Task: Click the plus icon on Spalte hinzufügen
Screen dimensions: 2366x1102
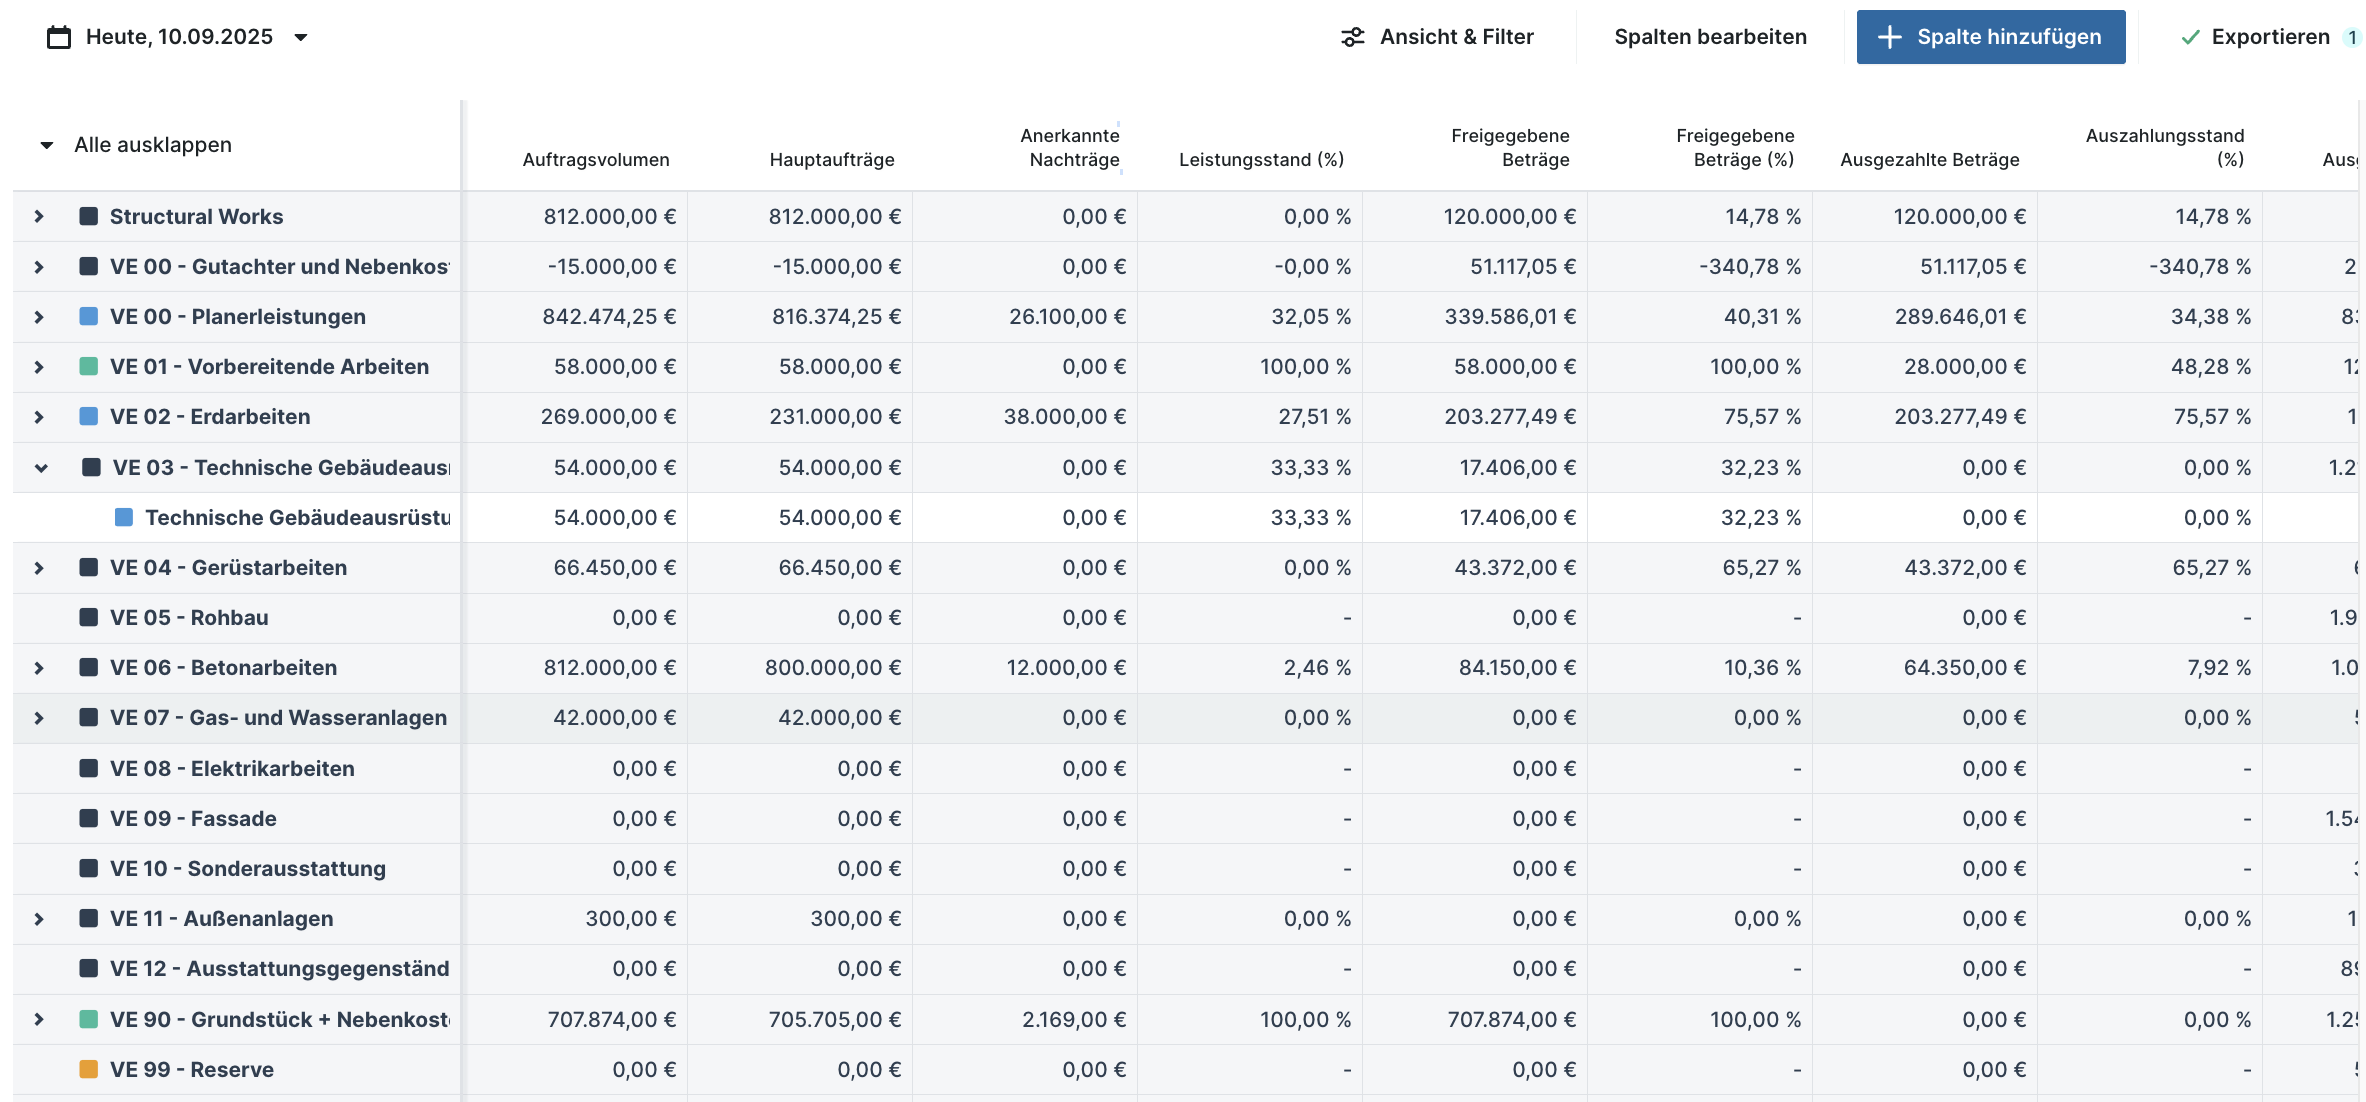Action: [1889, 37]
